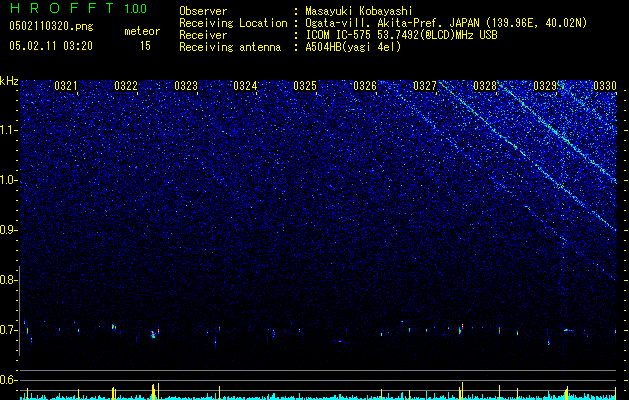629x400 pixels.
Task: Click the A504HB(yagi 4el) antenna text
Action: point(353,47)
